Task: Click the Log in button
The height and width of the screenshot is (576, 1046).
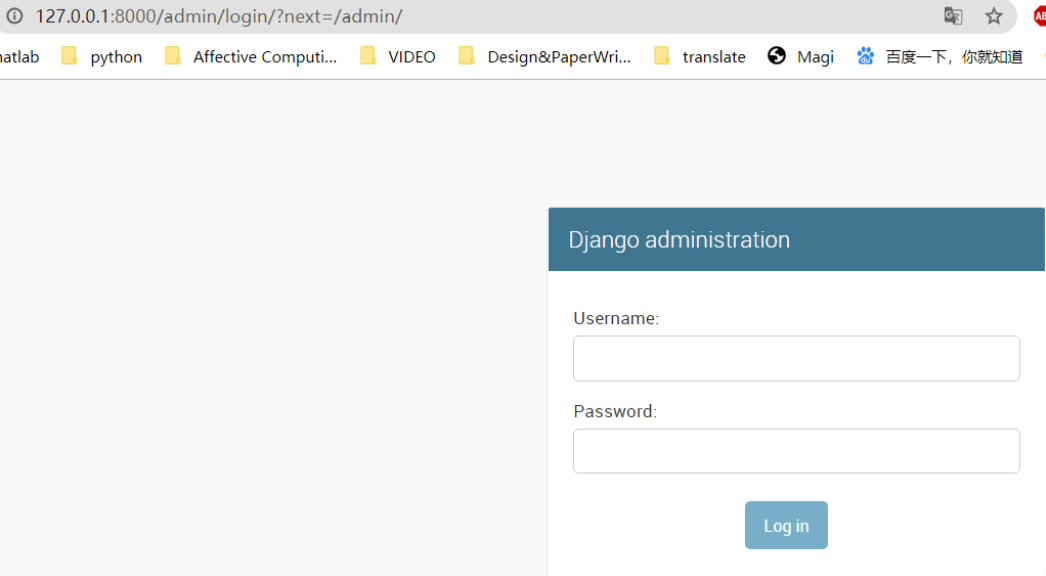Action: 786,525
